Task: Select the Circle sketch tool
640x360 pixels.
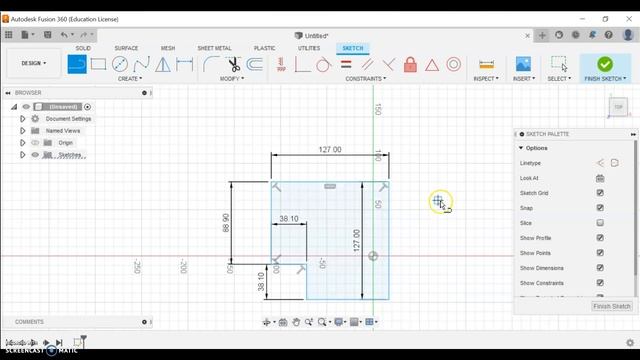Action: click(120, 64)
